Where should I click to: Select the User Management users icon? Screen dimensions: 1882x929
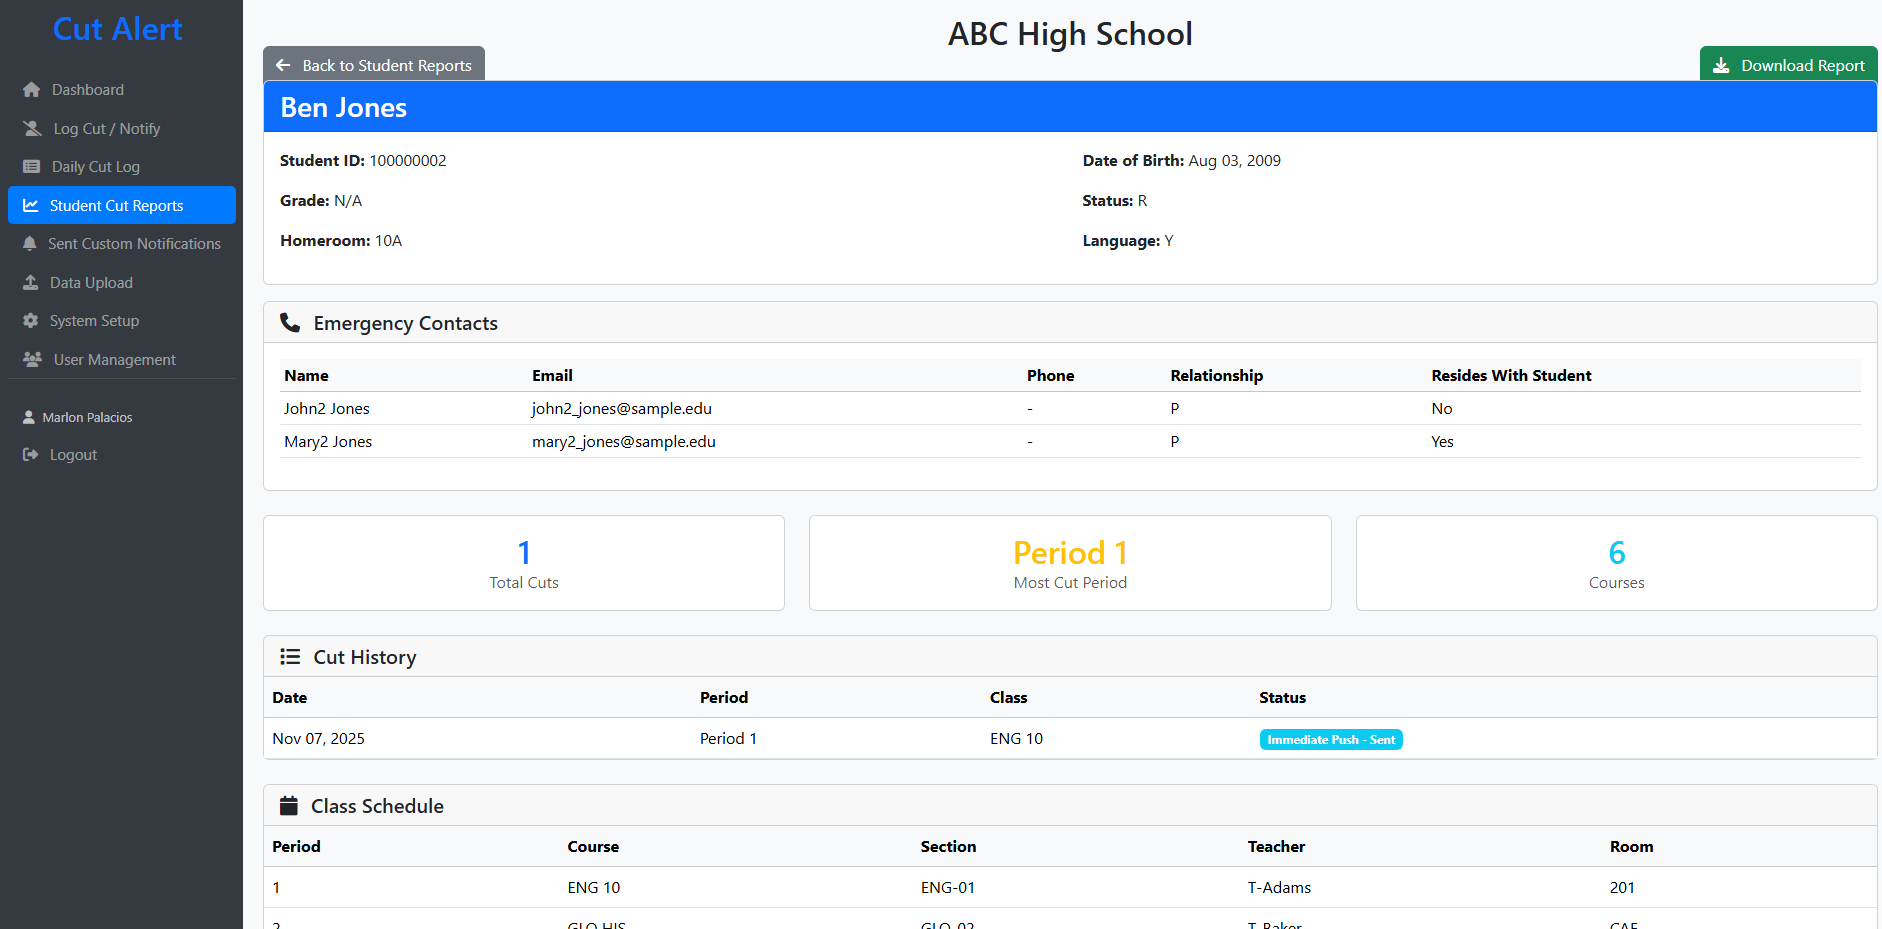tap(31, 359)
